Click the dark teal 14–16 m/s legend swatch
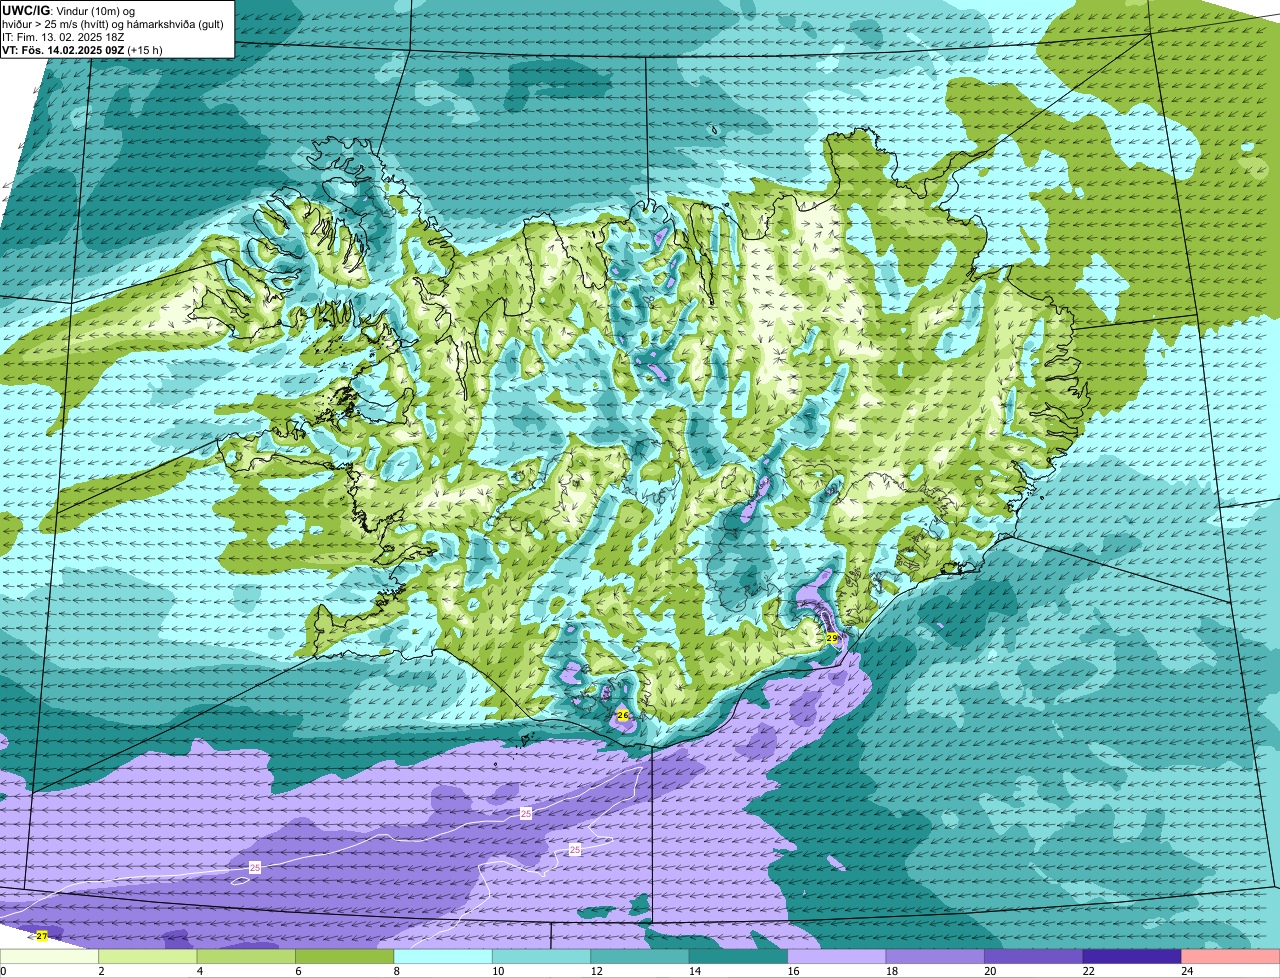The height and width of the screenshot is (978, 1280). pyautogui.click(x=738, y=957)
